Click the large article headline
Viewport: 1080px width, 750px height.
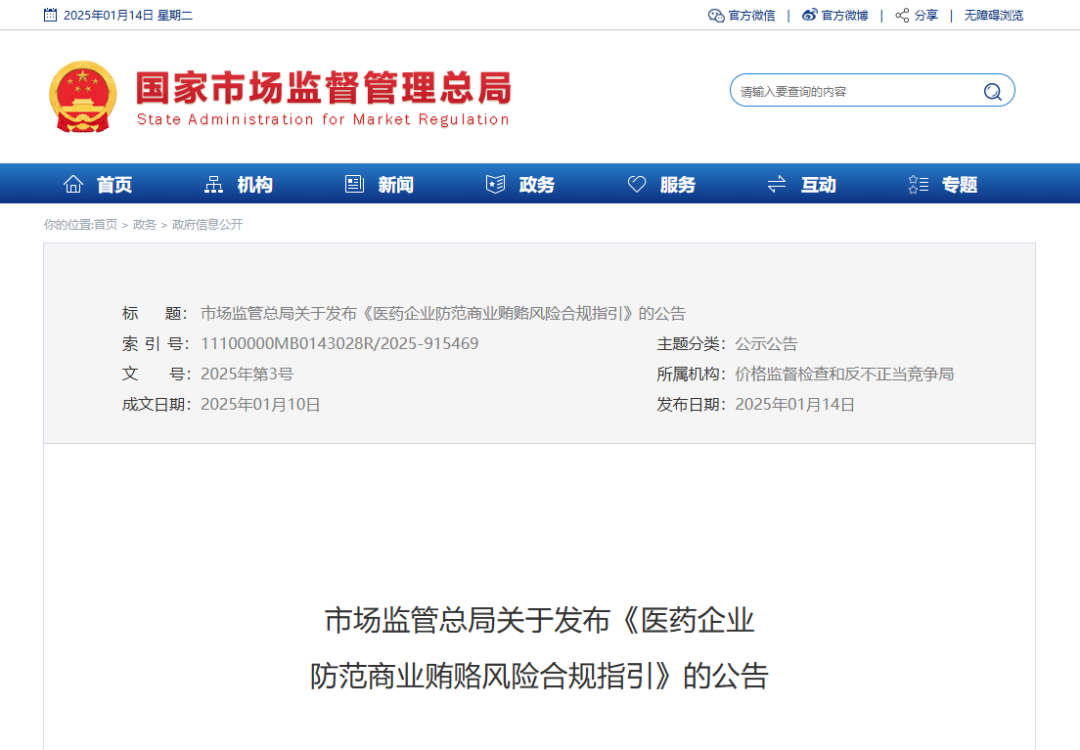pyautogui.click(x=539, y=648)
